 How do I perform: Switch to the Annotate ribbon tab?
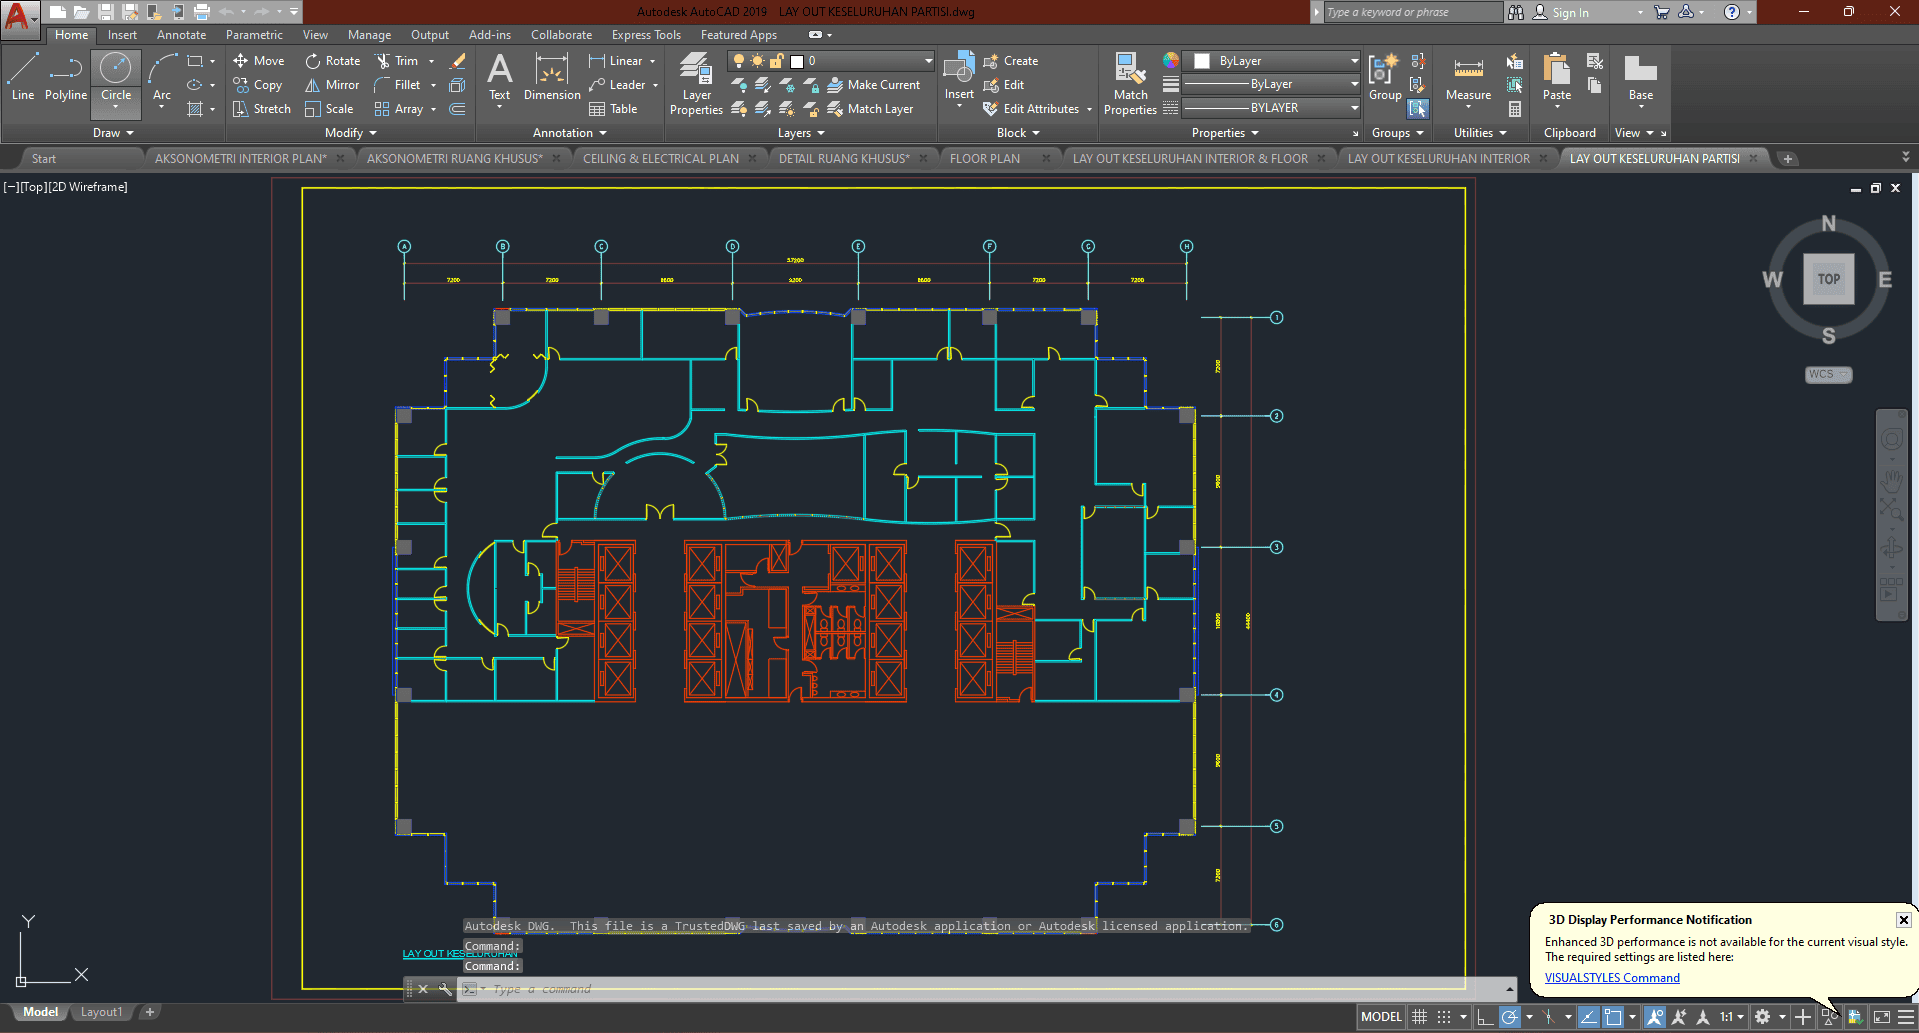(x=181, y=34)
